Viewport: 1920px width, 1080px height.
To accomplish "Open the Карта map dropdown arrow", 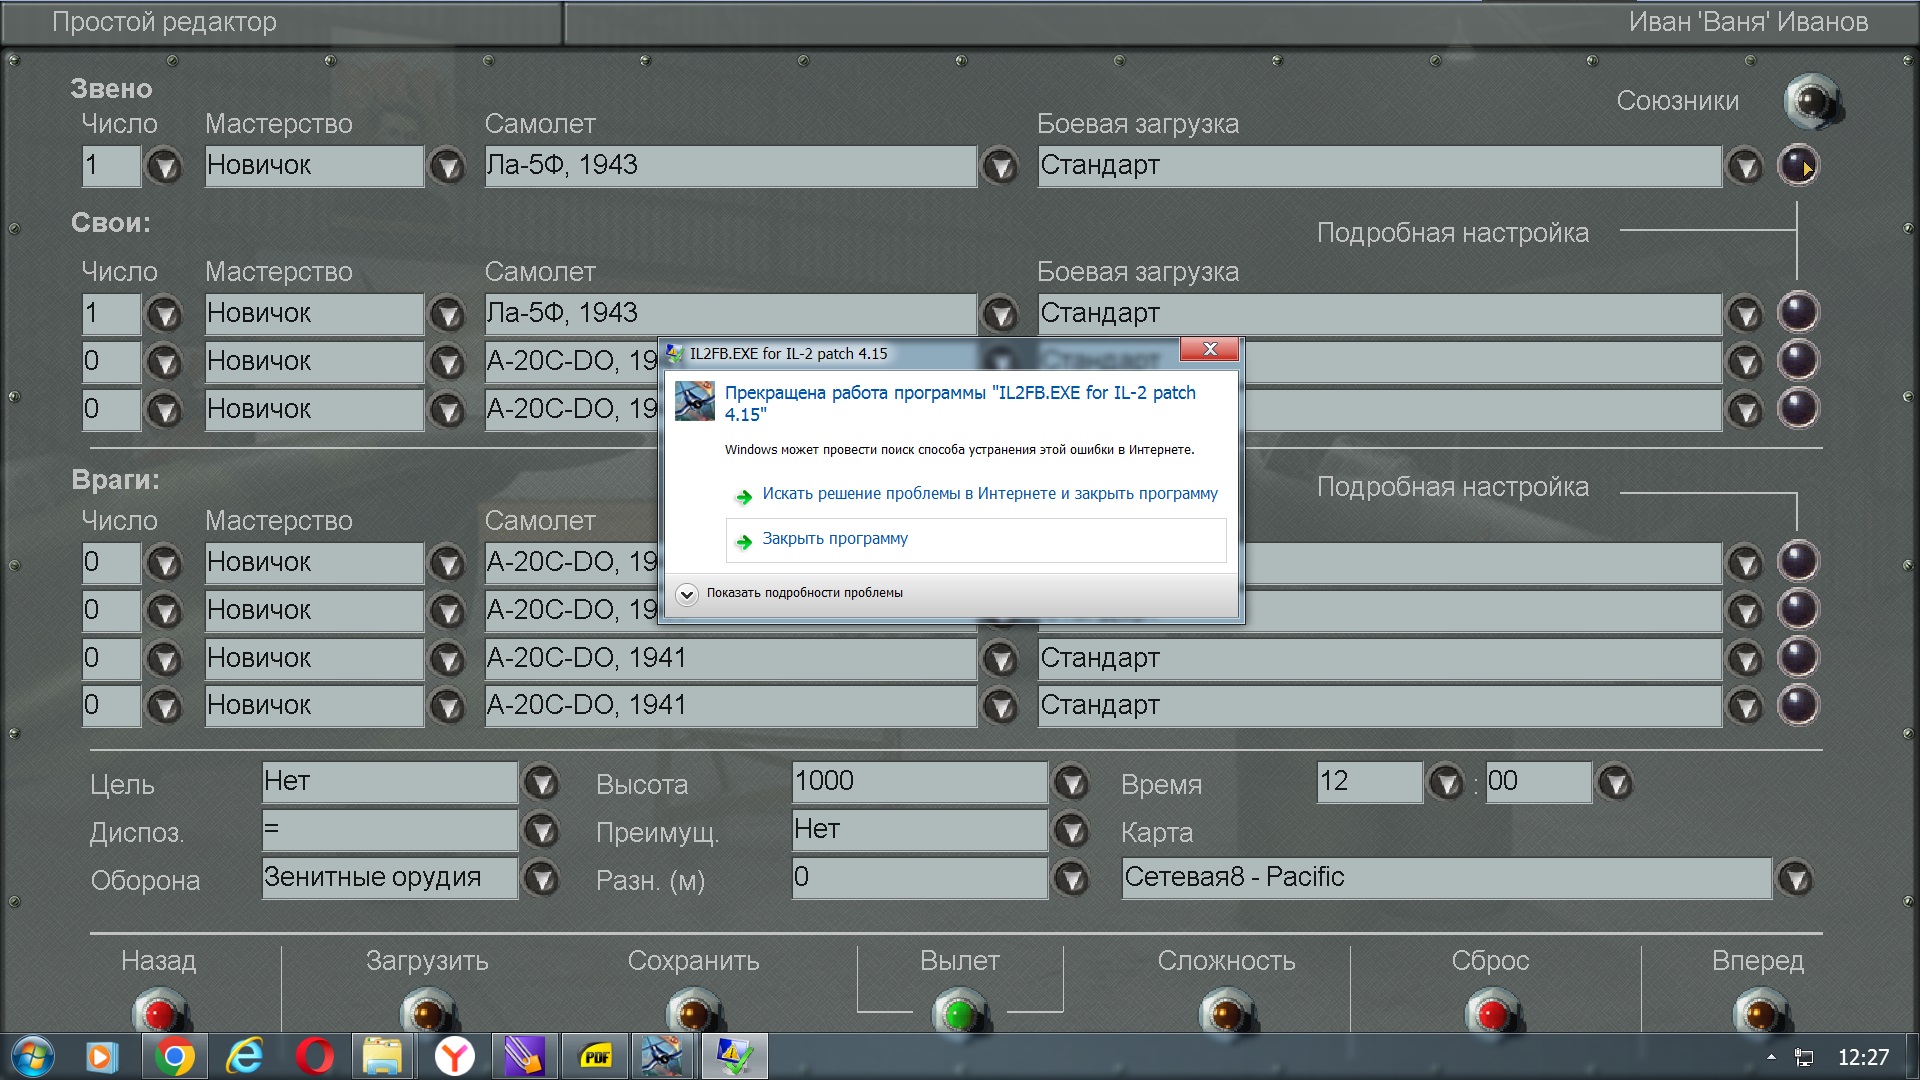I will pos(1795,879).
